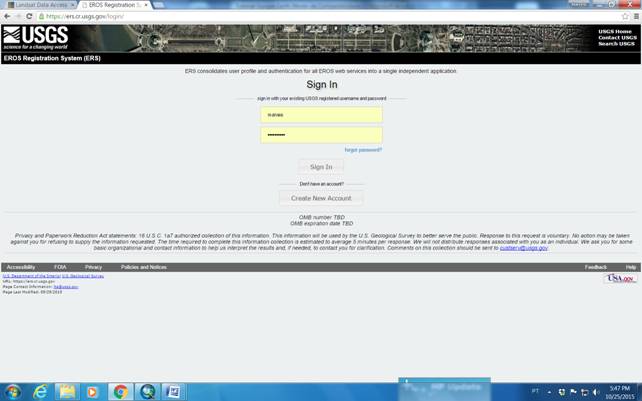Open Accessibility in the footer bar
Screen dimensions: 642x401
click(x=21, y=267)
